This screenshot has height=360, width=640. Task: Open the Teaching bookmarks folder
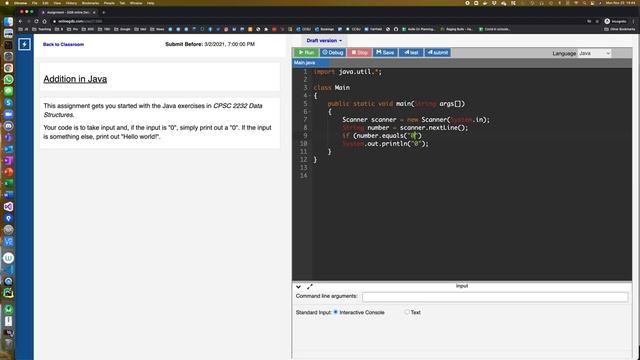[42, 29]
